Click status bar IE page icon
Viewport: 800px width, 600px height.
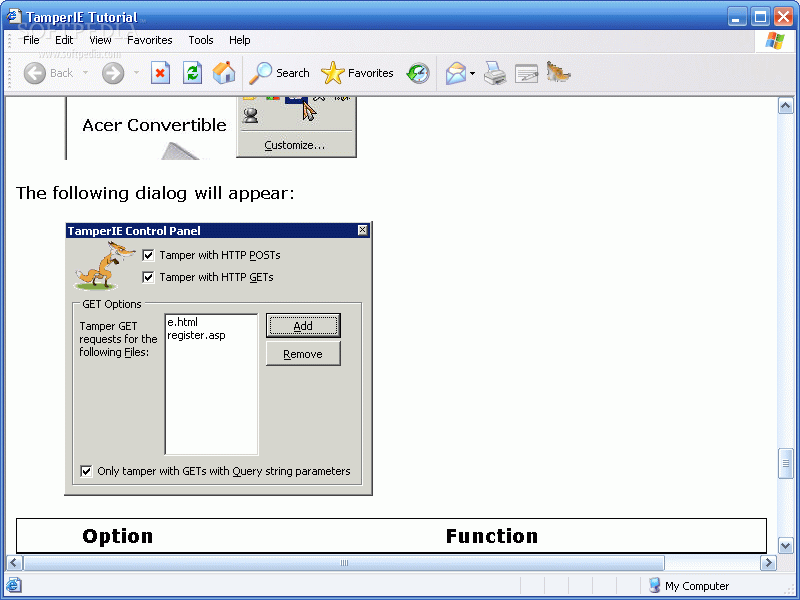pyautogui.click(x=13, y=585)
